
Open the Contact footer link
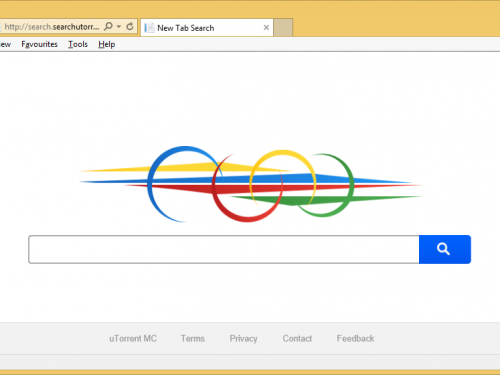[297, 339]
